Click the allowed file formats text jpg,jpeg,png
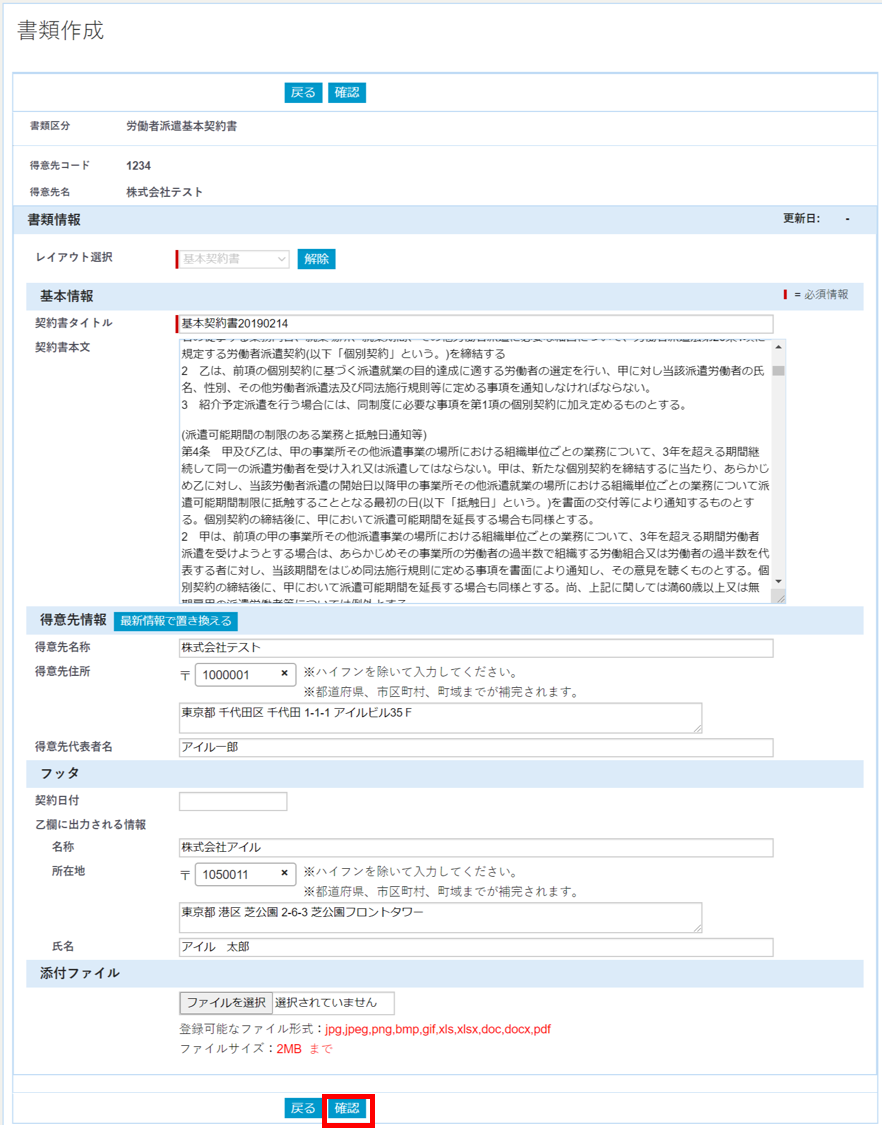882x1128 pixels. click(x=437, y=1029)
